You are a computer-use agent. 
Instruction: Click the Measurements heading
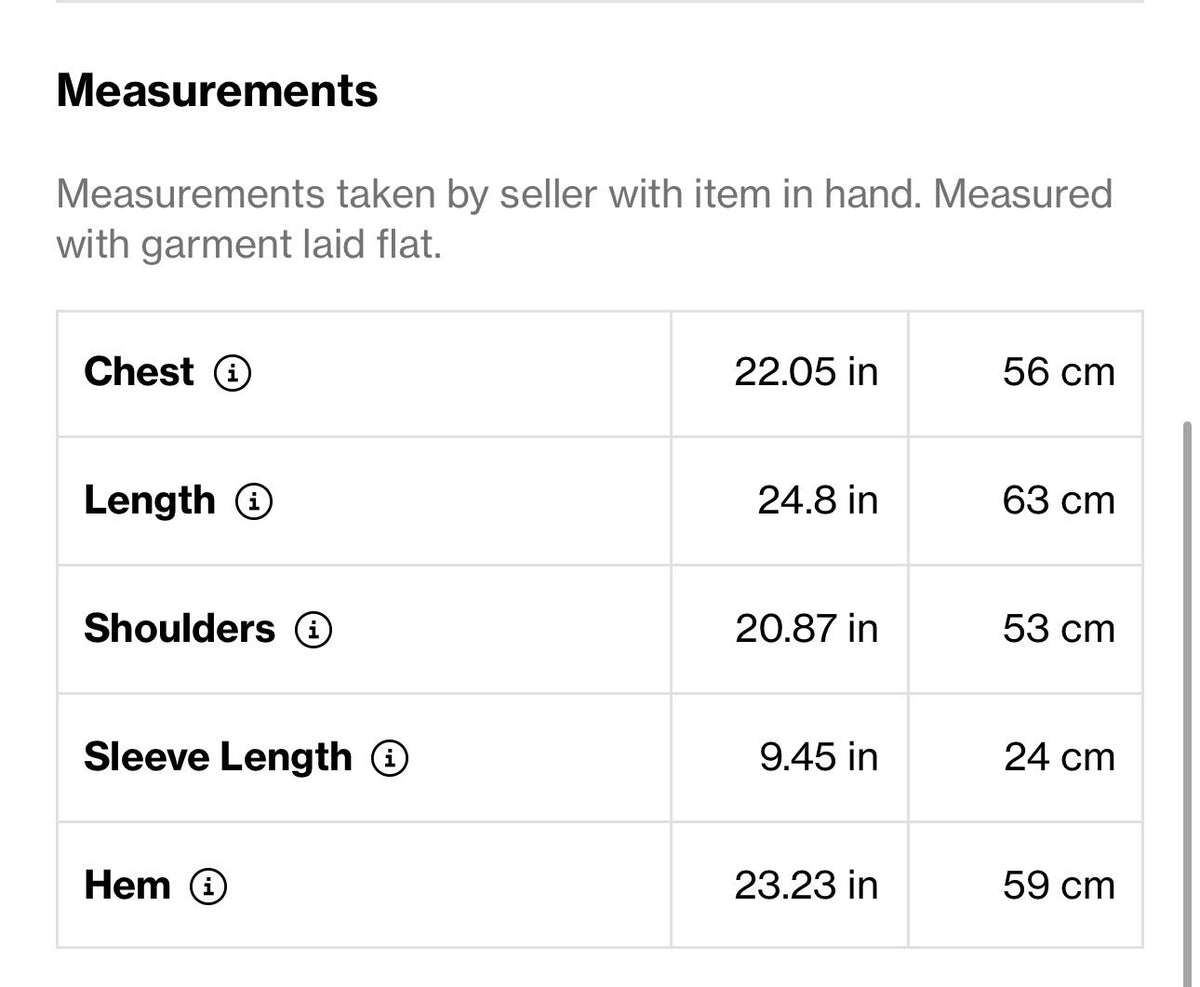coord(217,90)
